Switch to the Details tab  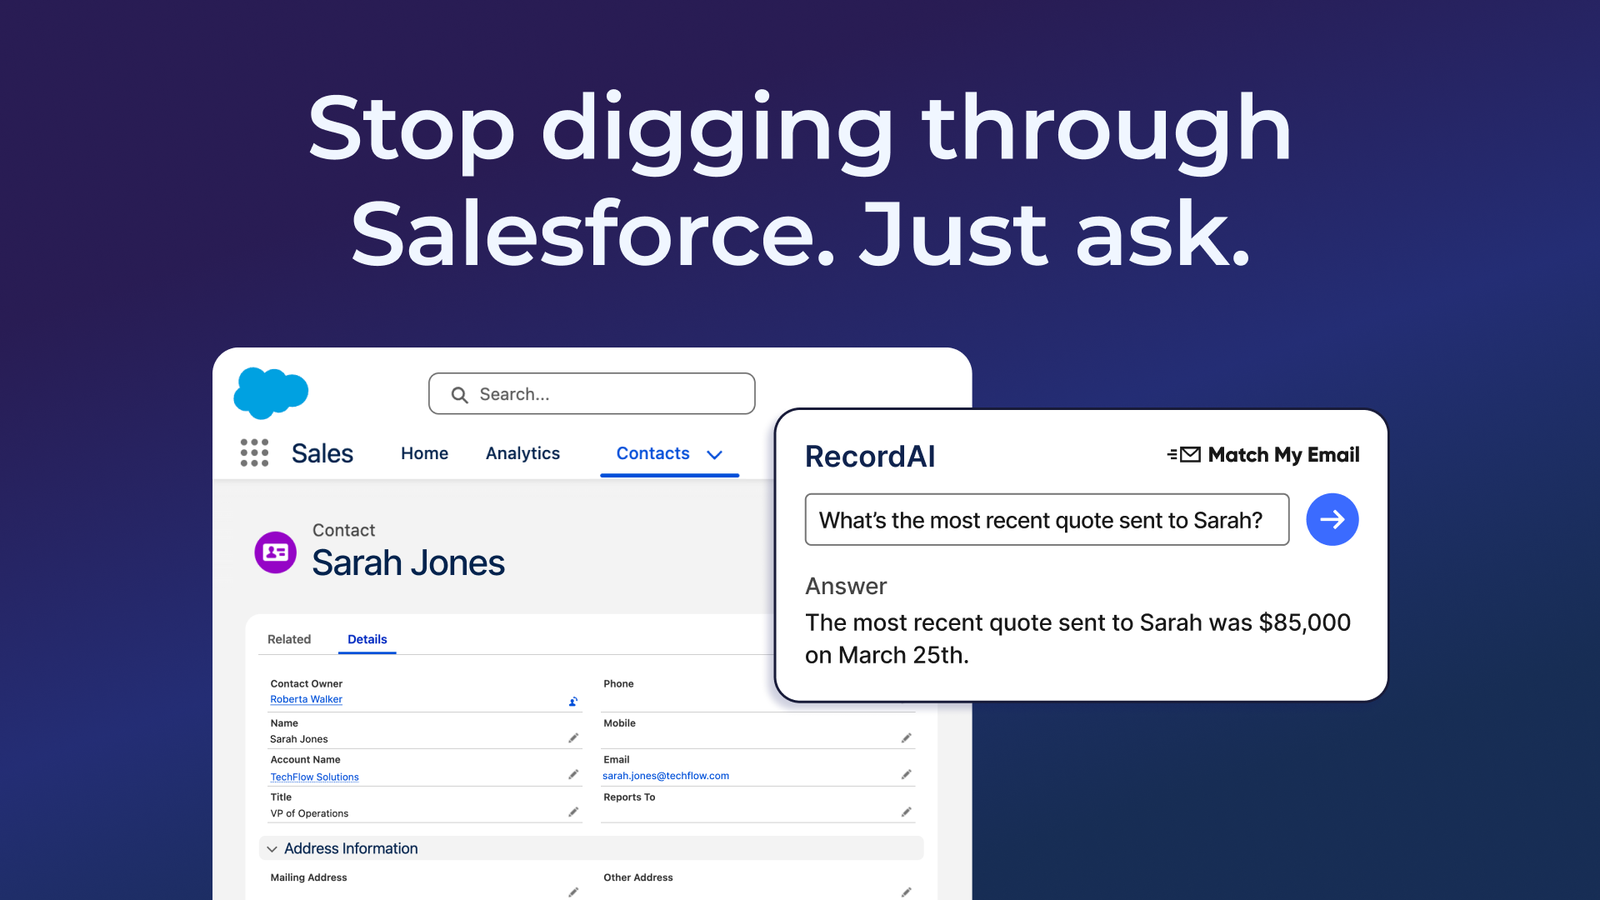[367, 639]
